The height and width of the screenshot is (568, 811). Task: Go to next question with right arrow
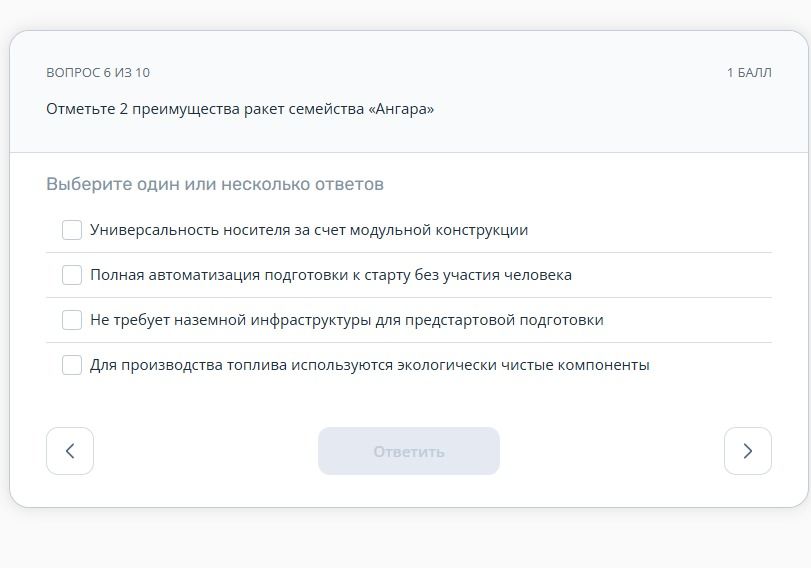click(748, 451)
